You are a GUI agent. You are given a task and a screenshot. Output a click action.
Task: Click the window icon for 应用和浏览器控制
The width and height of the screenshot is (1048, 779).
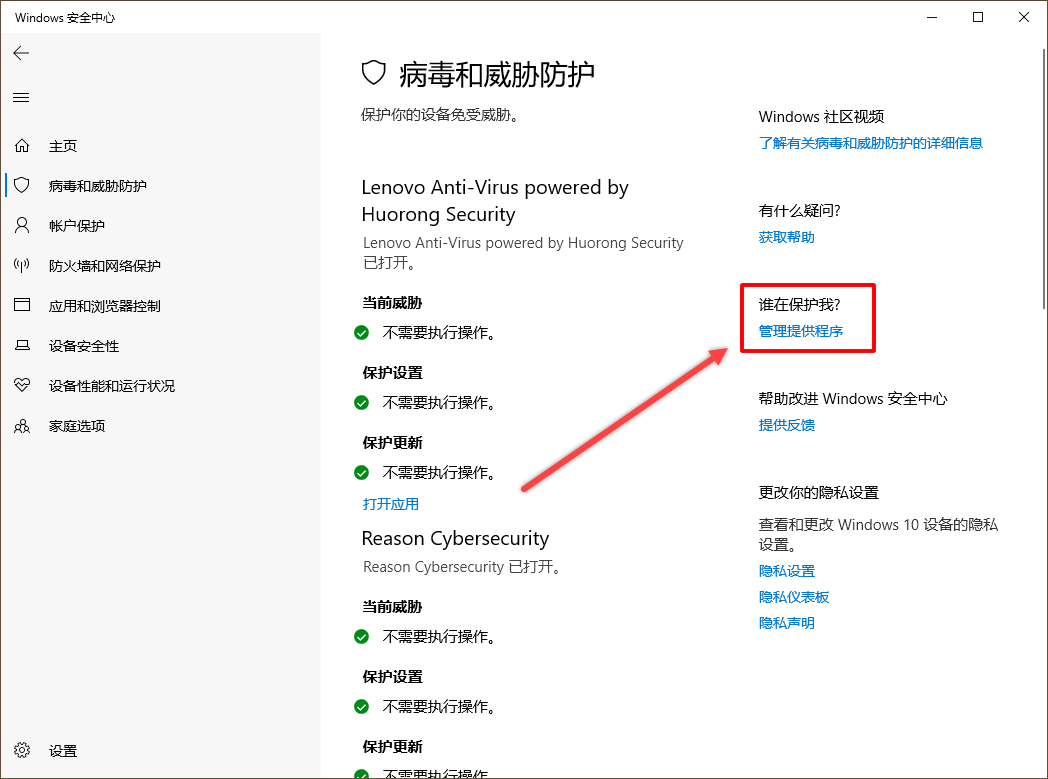click(22, 305)
